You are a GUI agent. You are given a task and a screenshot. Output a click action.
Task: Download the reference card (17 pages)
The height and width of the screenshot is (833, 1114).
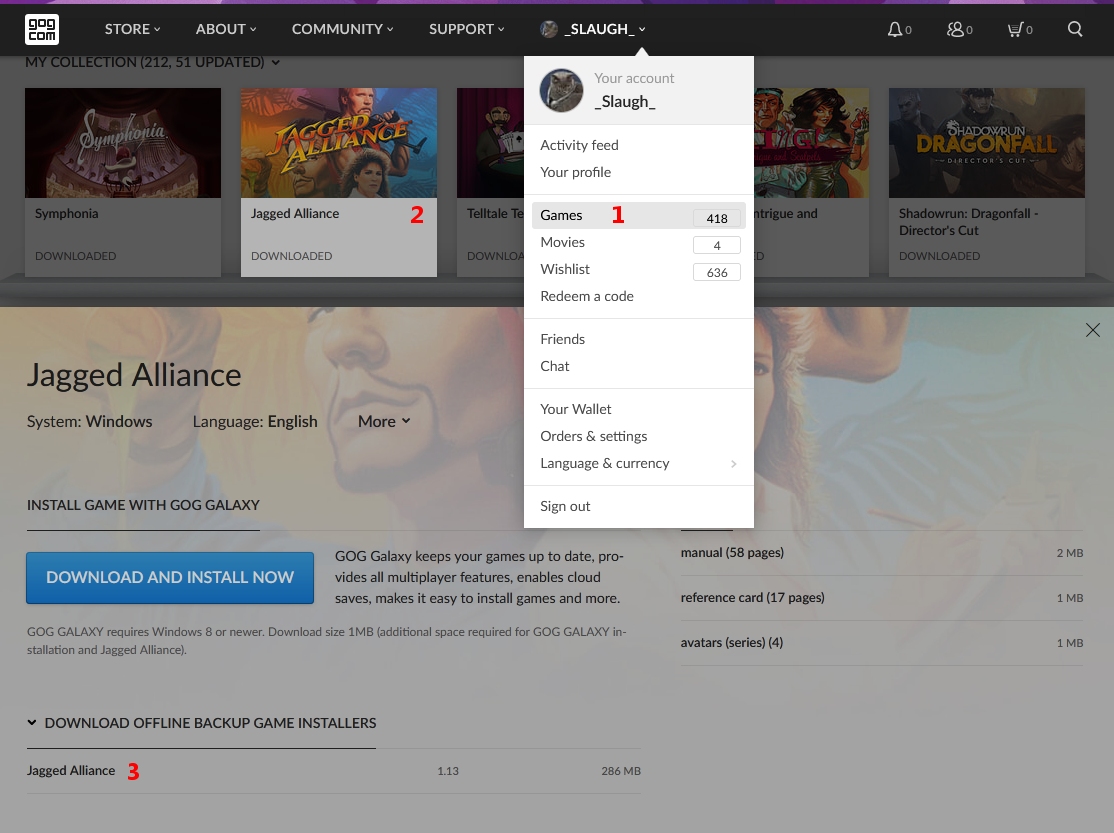(x=882, y=598)
